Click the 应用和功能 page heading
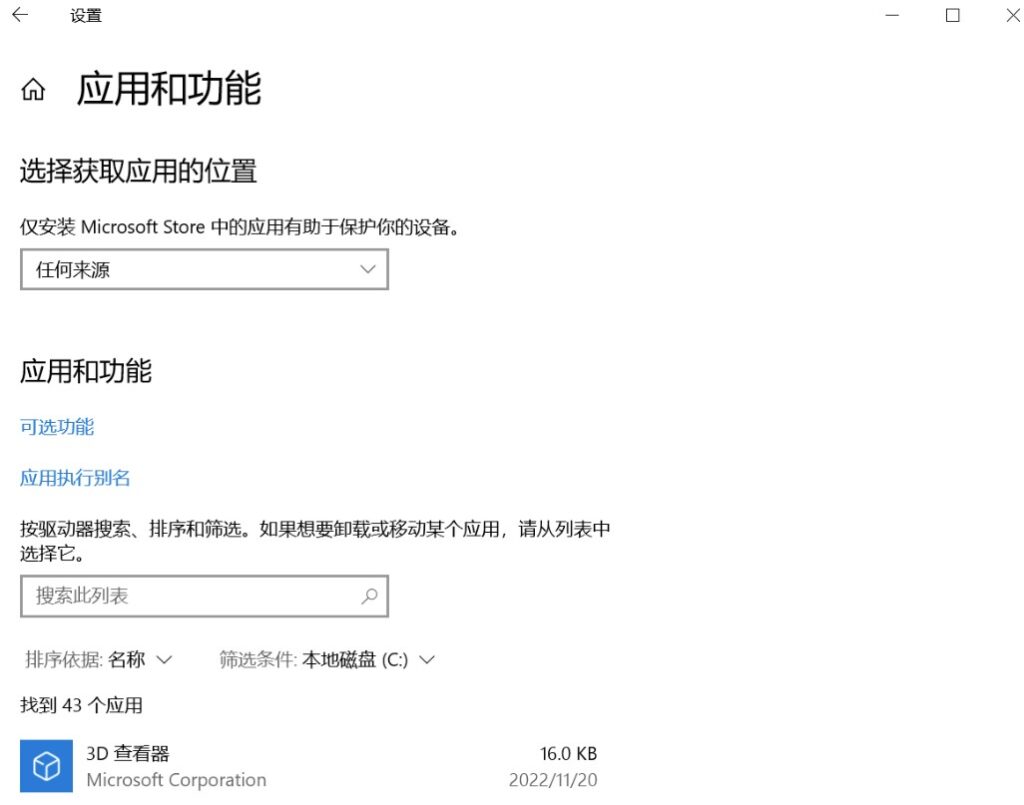 170,89
